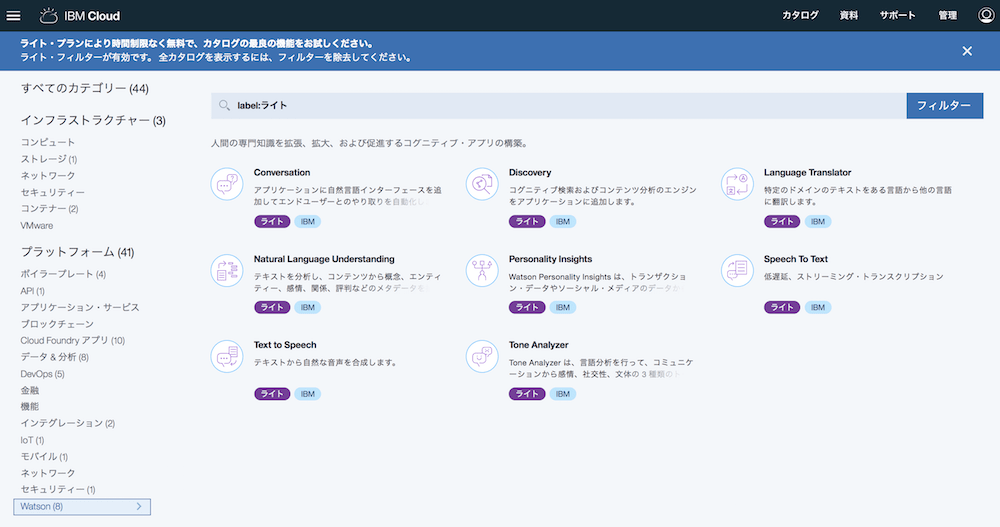Select VMware category
This screenshot has height=527, width=1000.
[x=37, y=225]
